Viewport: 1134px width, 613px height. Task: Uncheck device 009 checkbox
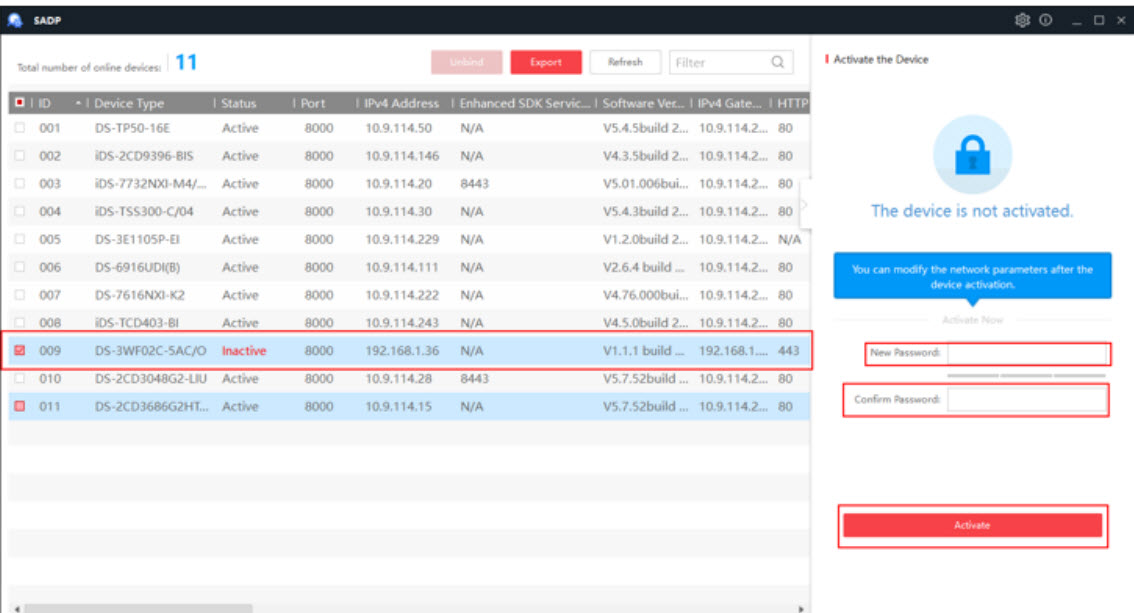pos(20,351)
